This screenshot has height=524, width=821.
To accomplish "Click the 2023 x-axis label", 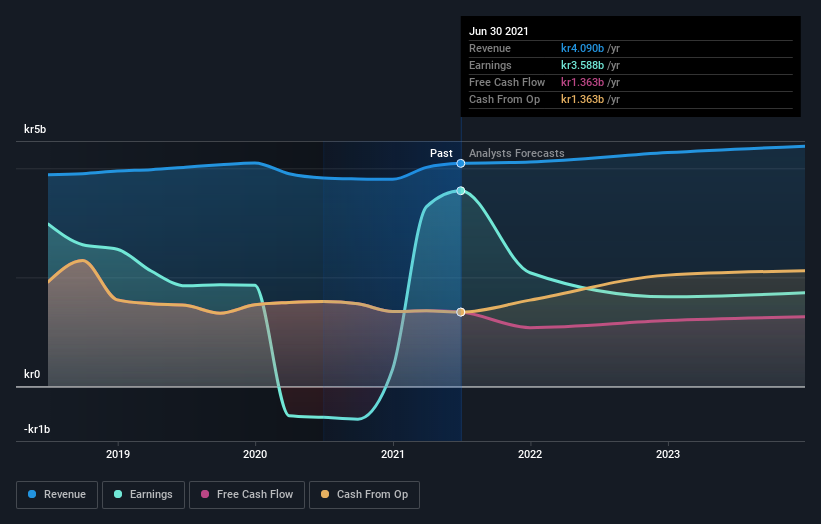I will (x=668, y=454).
